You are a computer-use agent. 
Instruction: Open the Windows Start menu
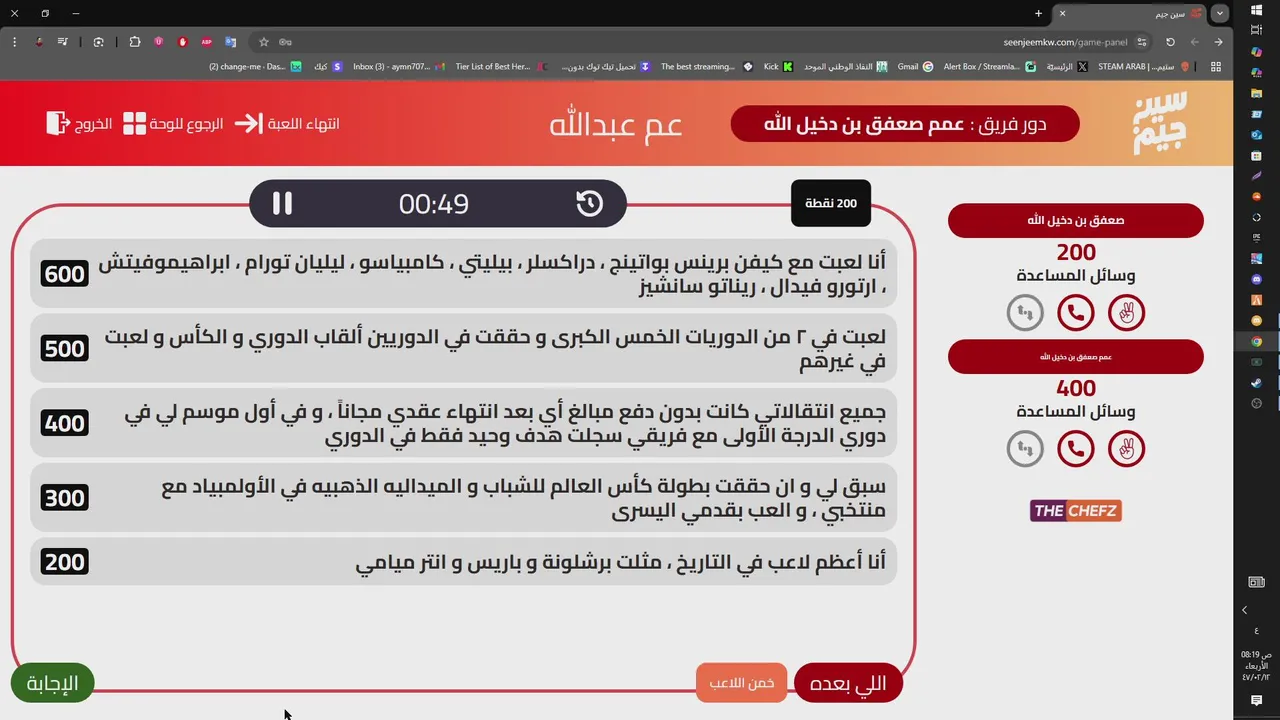point(1257,10)
